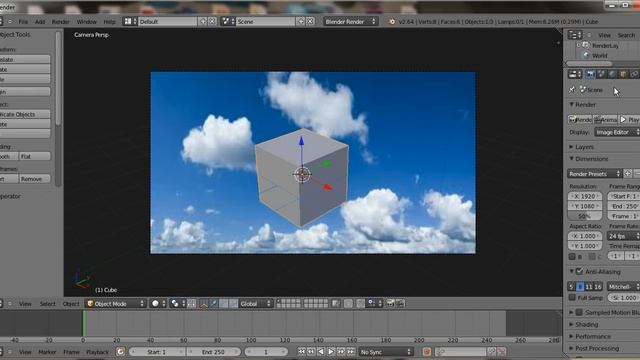
Task: Open the Mitchell filter dropdown
Action: tap(623, 287)
